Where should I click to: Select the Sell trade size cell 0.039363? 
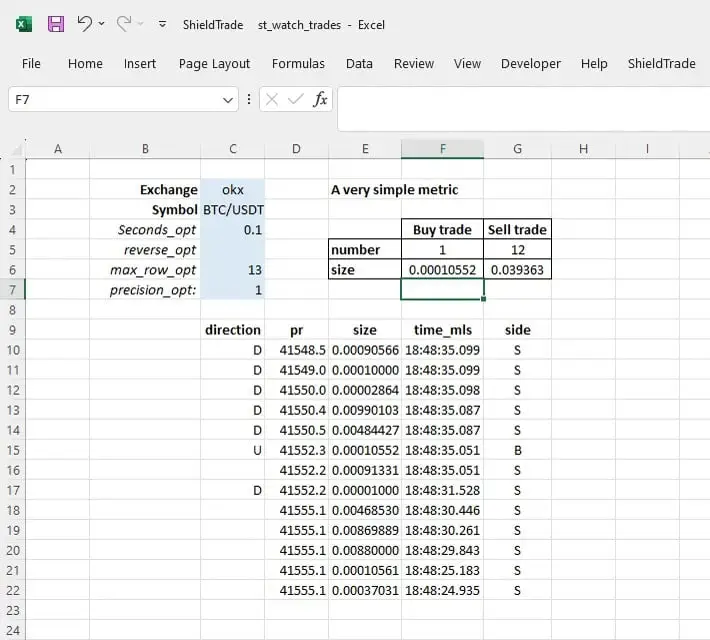pos(517,270)
